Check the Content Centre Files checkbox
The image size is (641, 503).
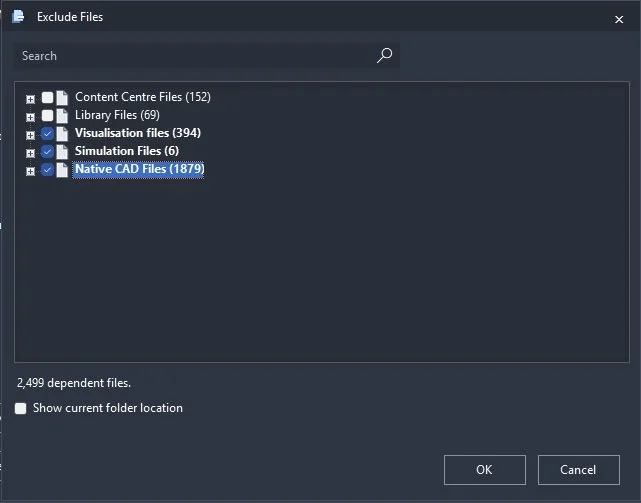click(47, 97)
